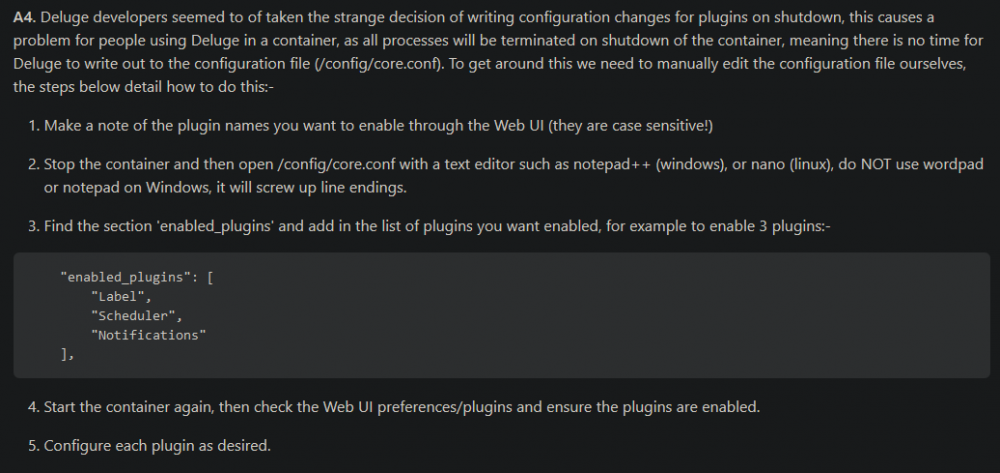1000x473 pixels.
Task: Select the "Label" entry in code block
Action: coord(122,296)
